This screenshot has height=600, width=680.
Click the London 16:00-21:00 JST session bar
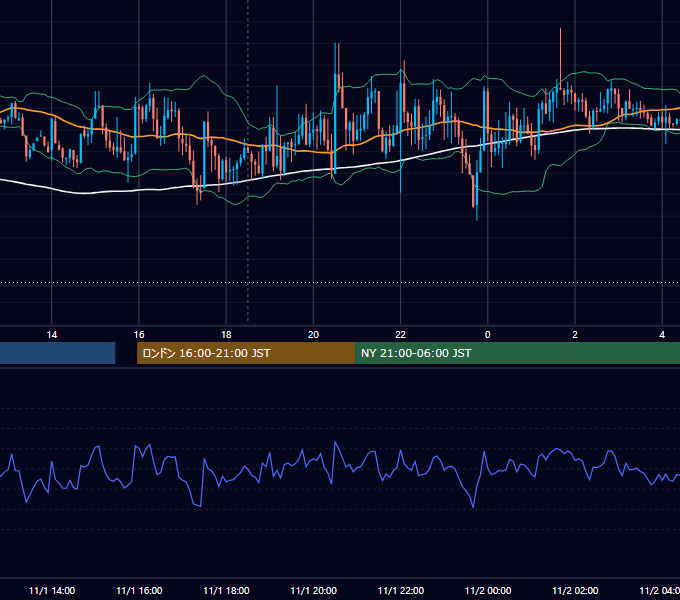click(x=246, y=353)
